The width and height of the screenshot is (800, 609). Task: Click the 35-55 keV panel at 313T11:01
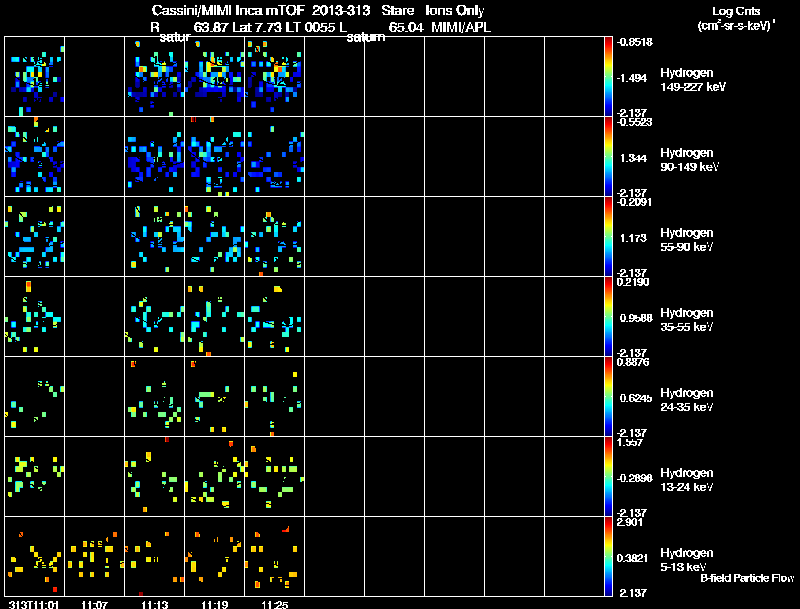pos(35,317)
